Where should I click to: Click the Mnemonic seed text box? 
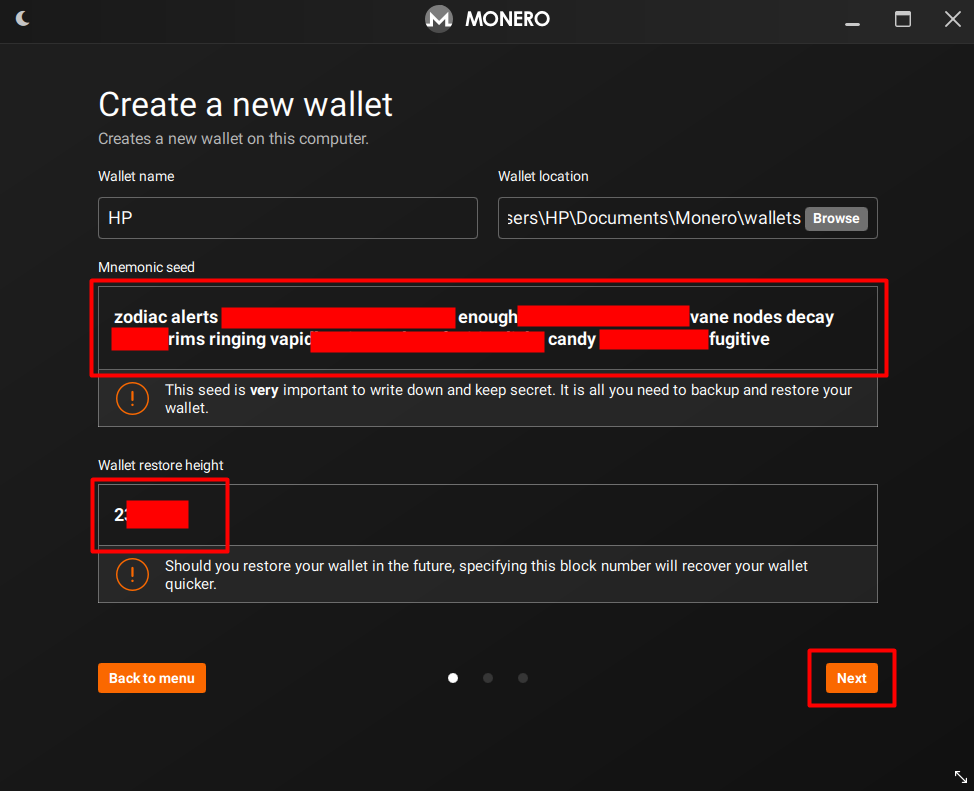(x=488, y=328)
